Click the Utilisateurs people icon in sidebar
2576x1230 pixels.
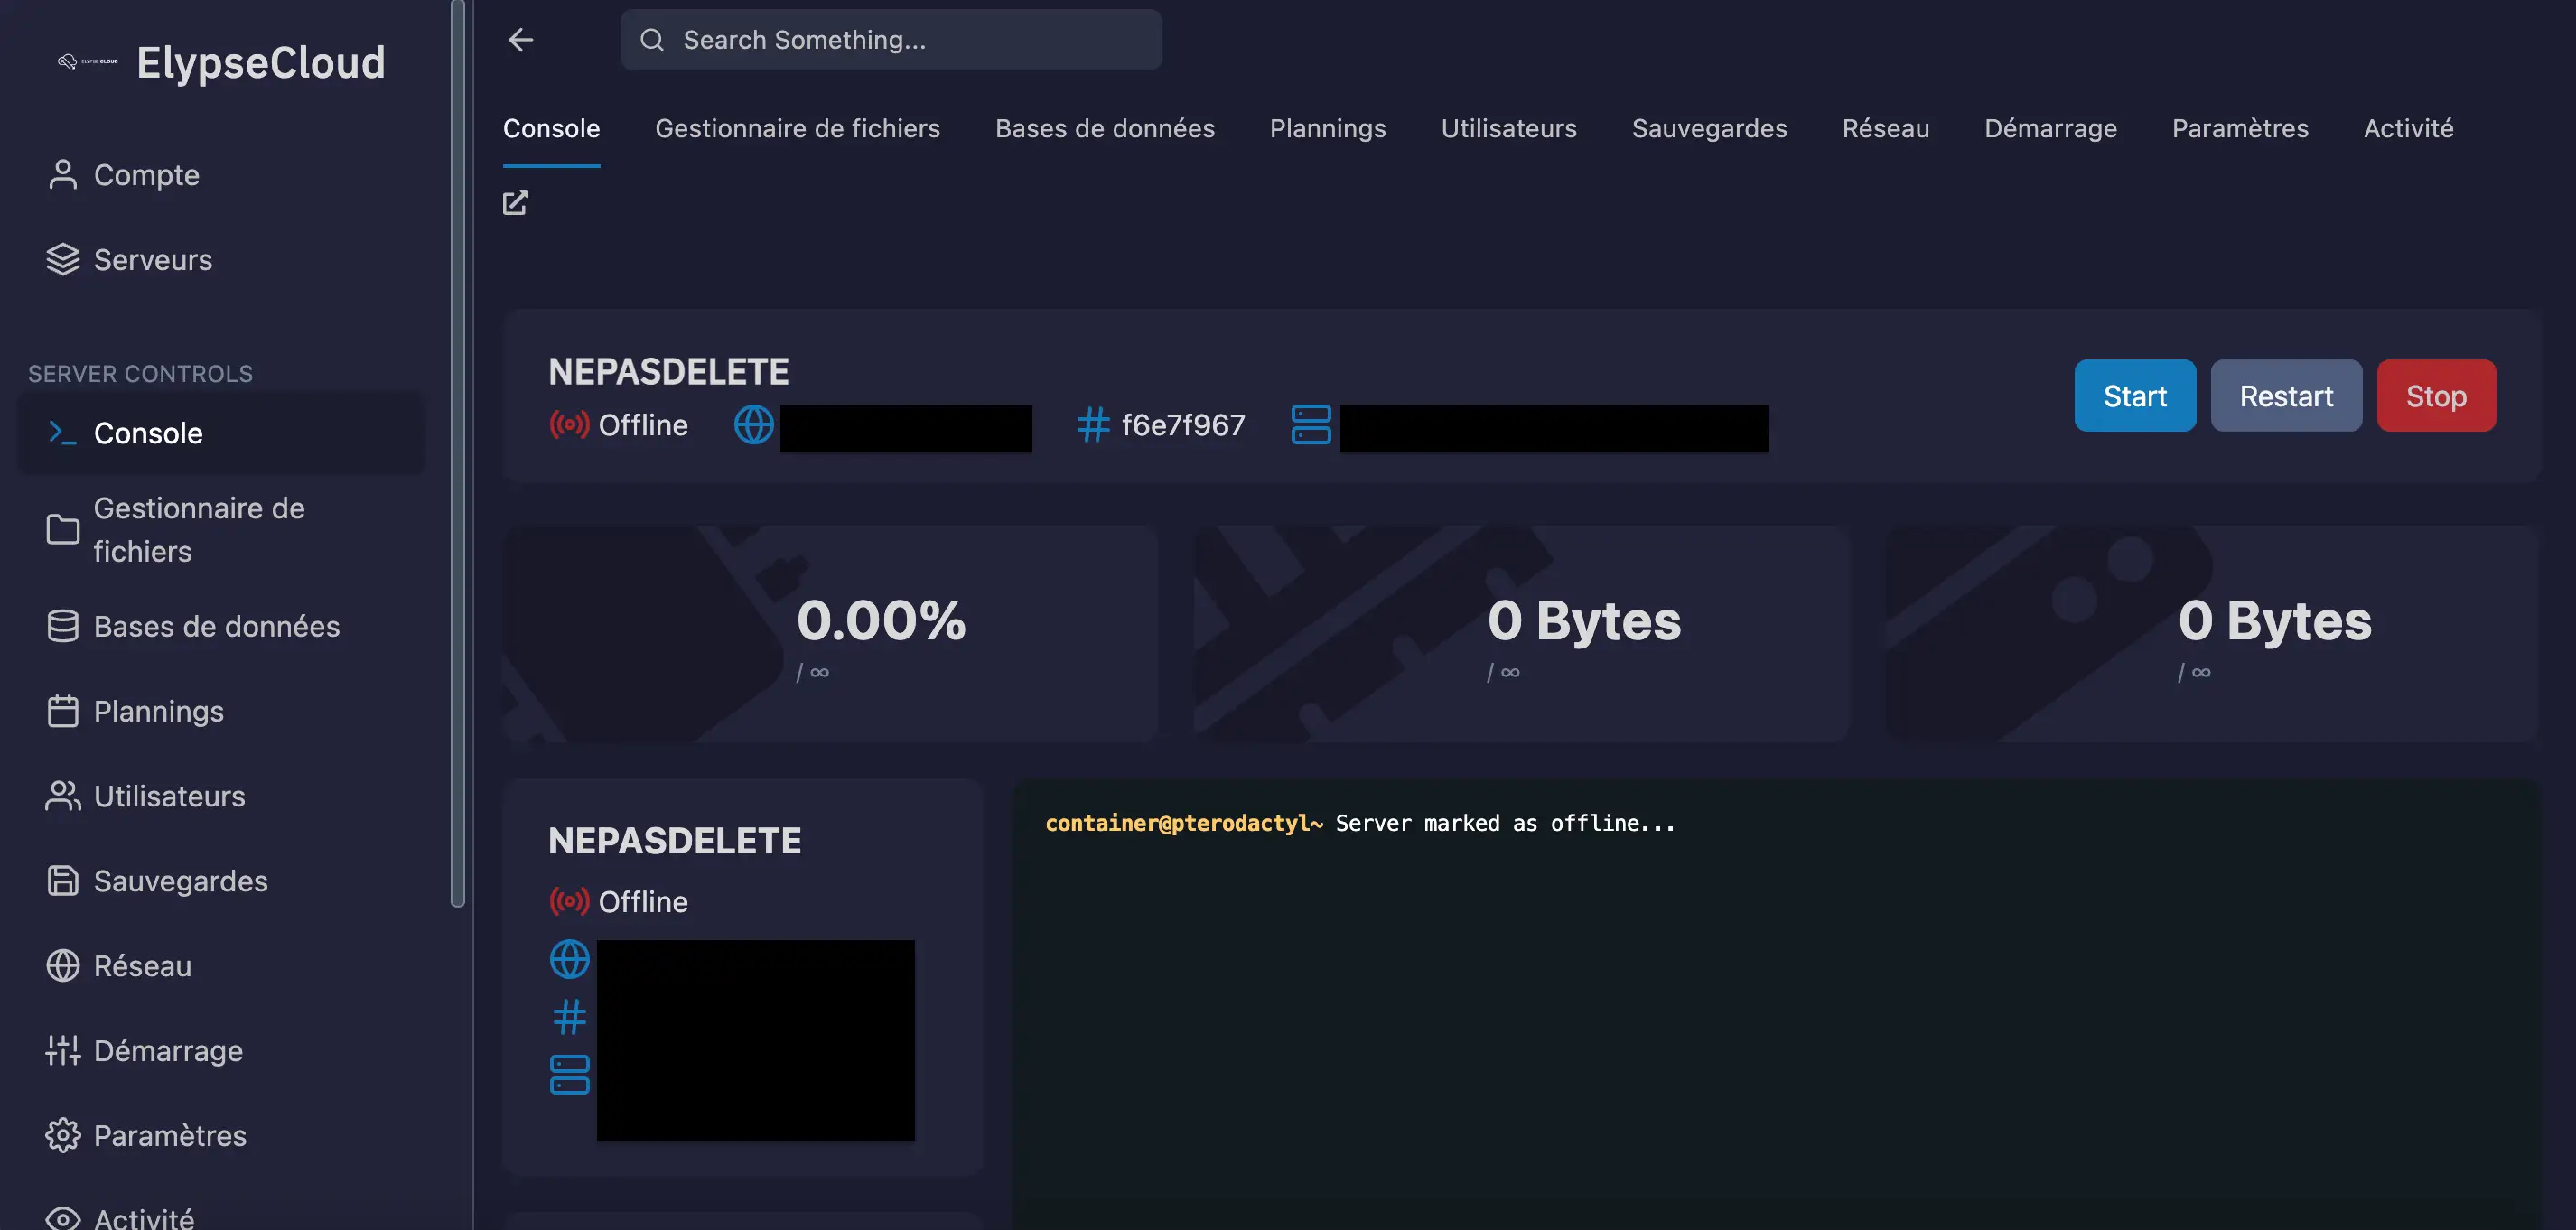pyautogui.click(x=63, y=796)
